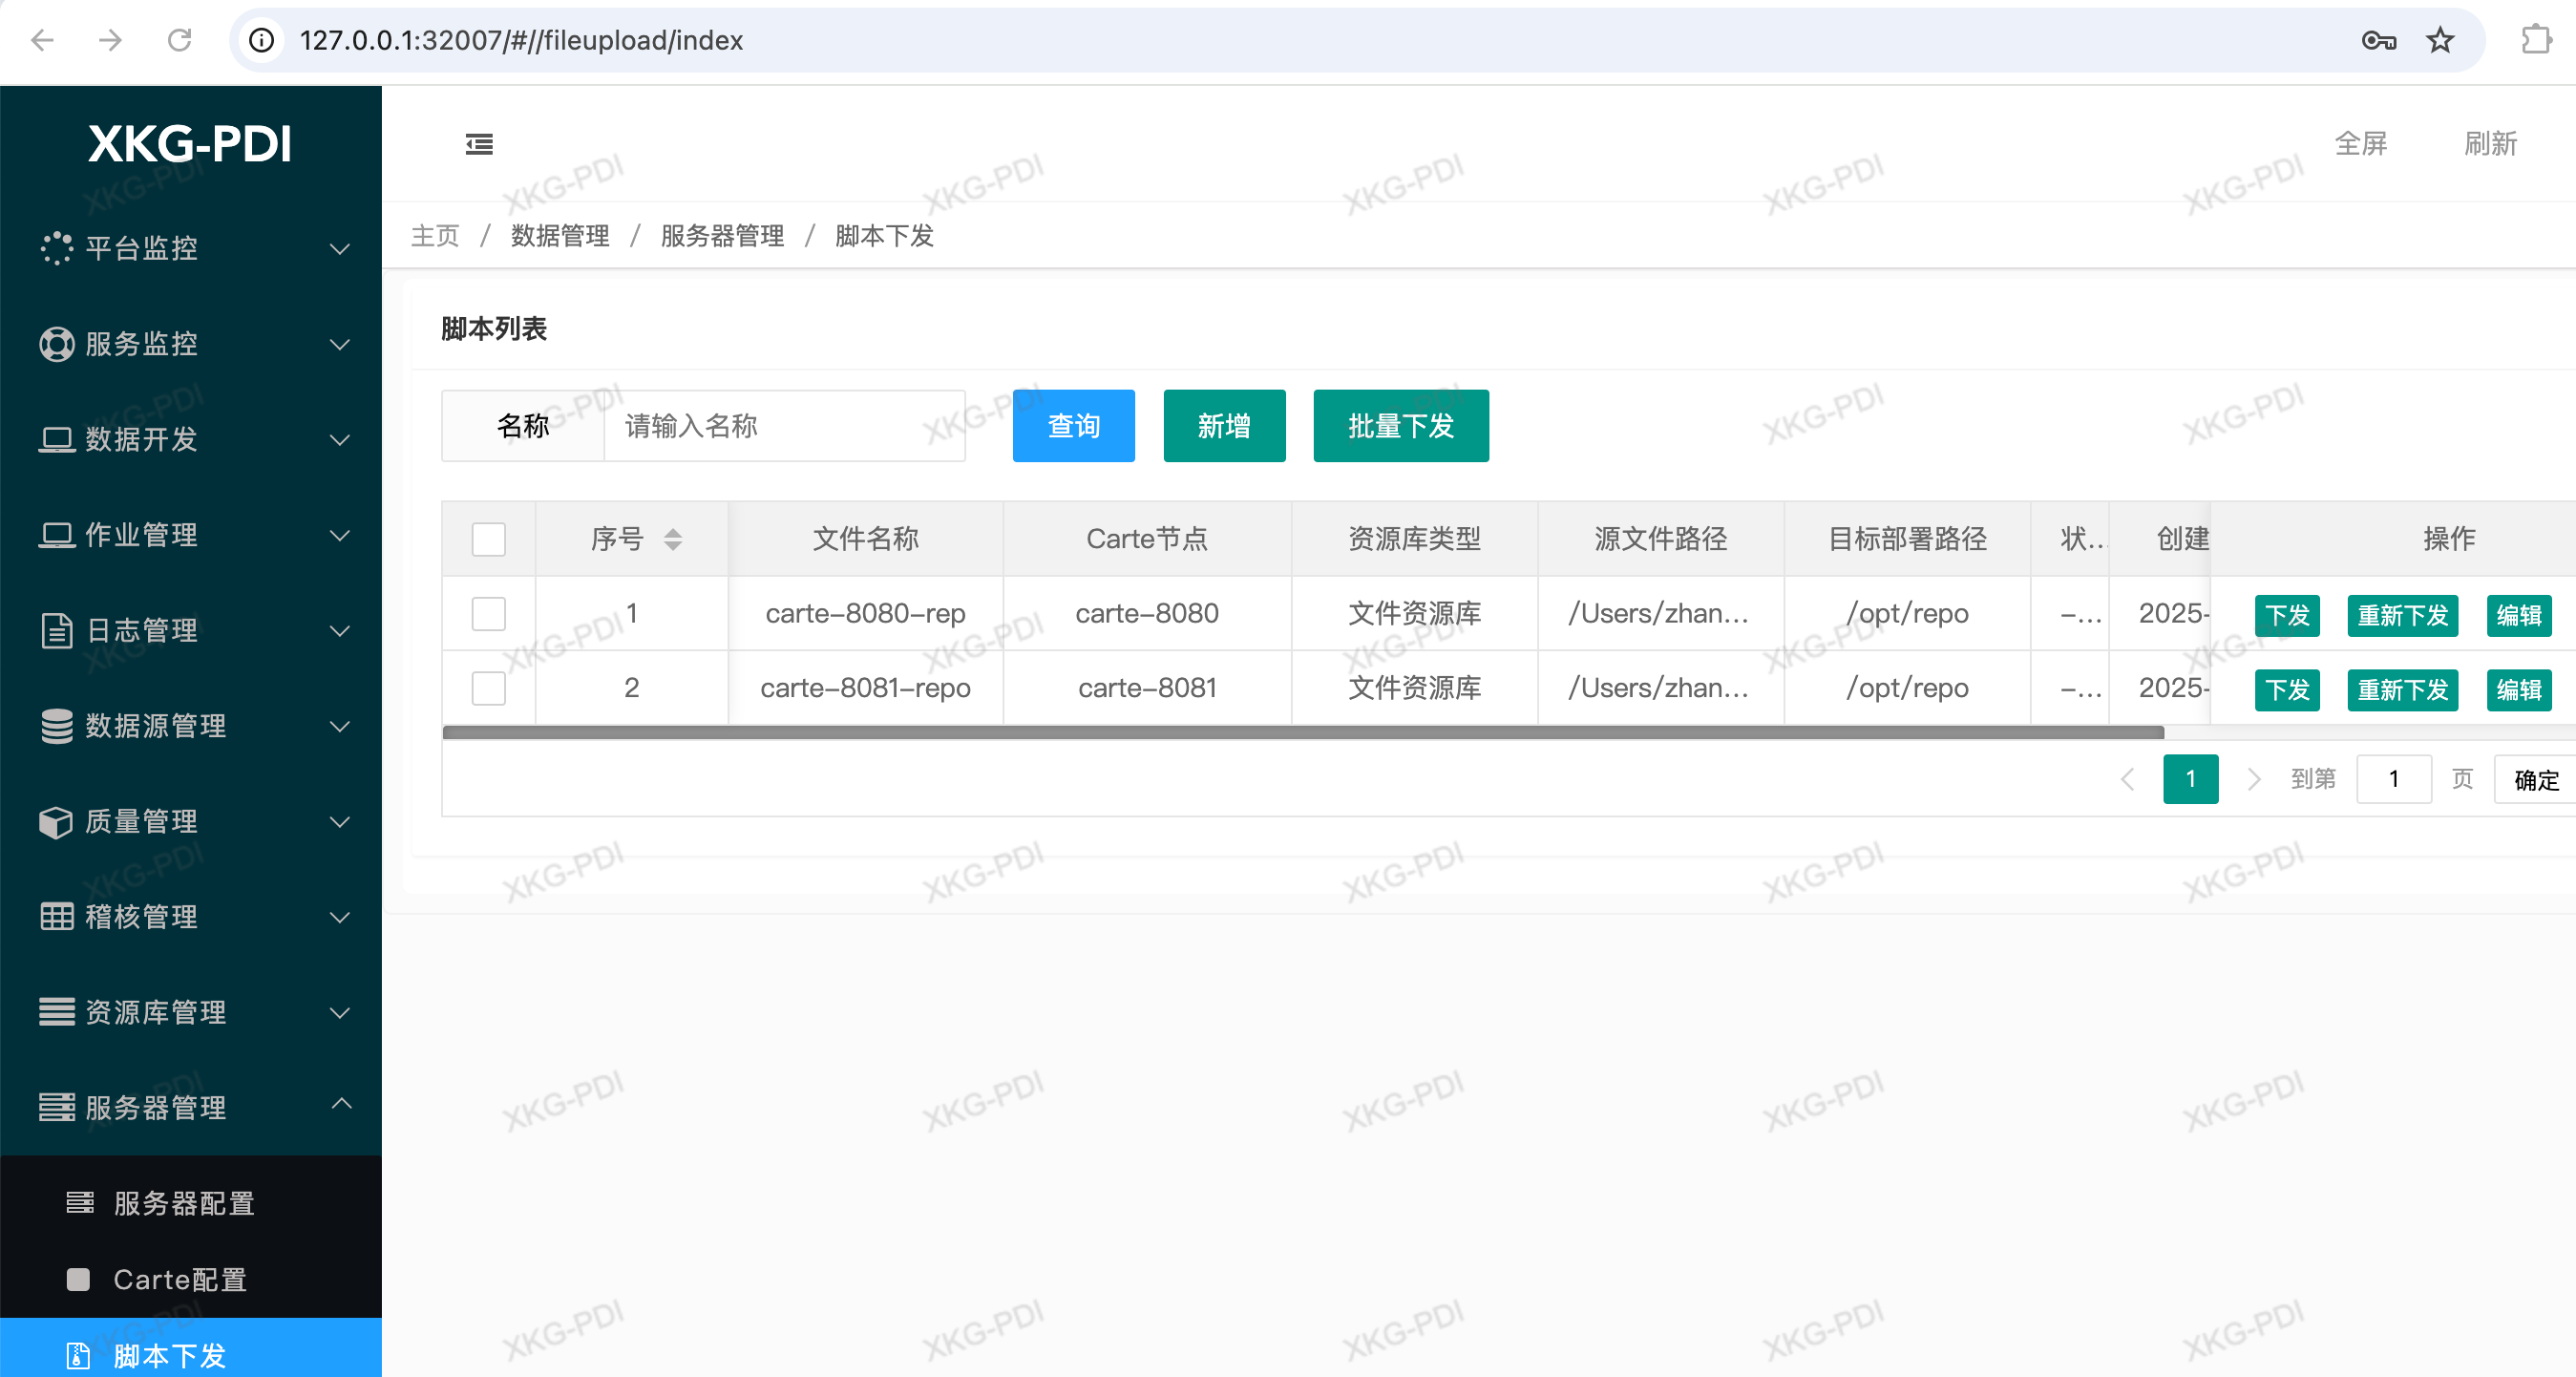
Task: Toggle the select-all header checkbox
Action: (x=488, y=539)
